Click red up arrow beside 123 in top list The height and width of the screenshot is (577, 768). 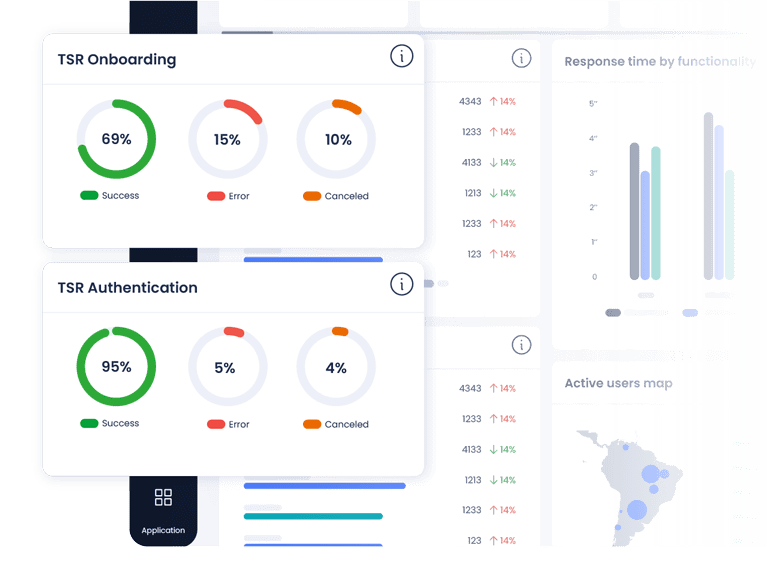click(x=493, y=254)
